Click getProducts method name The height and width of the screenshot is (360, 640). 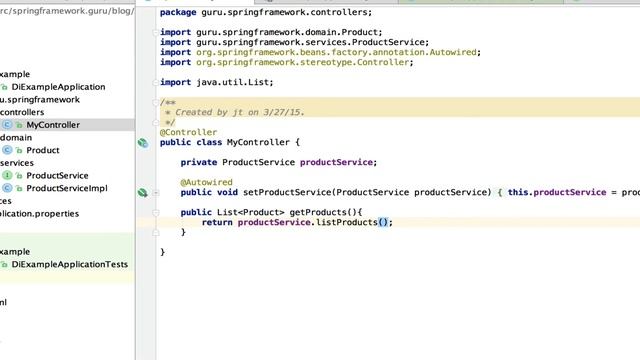pyautogui.click(x=318, y=212)
